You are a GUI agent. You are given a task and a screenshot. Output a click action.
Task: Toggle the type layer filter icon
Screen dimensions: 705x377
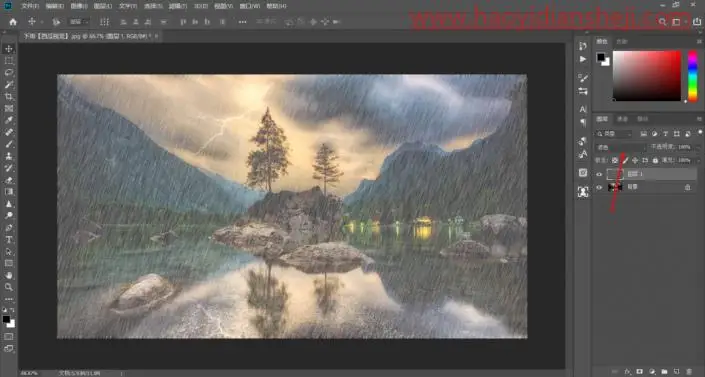(665, 134)
